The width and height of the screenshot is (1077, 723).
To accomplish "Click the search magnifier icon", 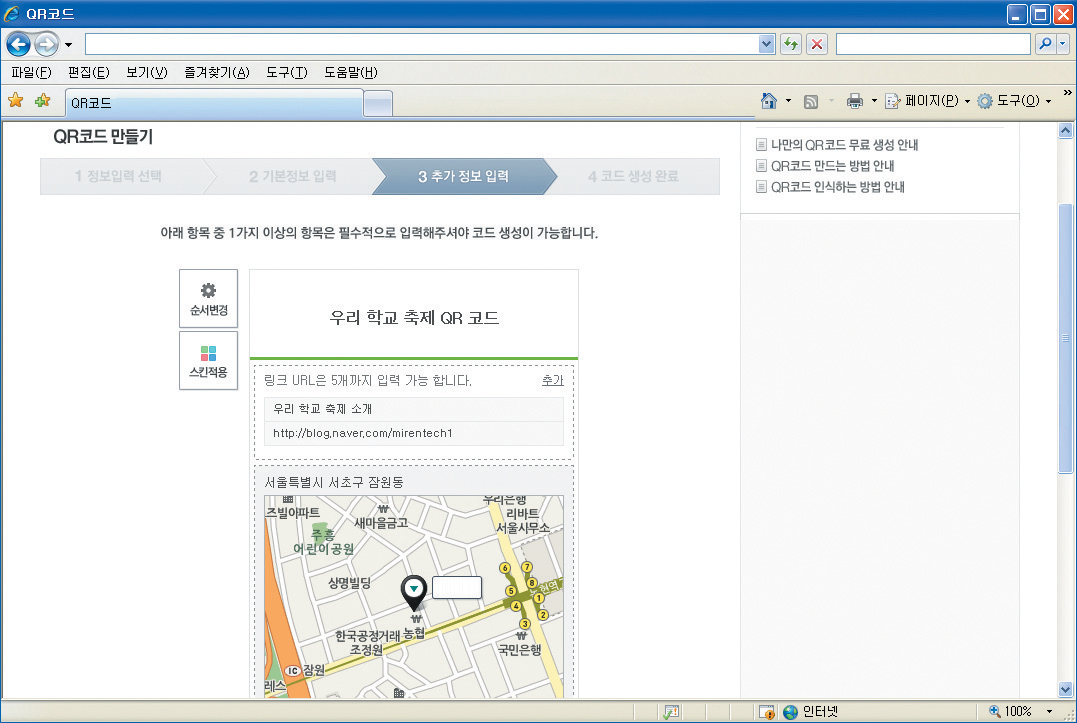I will click(1044, 44).
